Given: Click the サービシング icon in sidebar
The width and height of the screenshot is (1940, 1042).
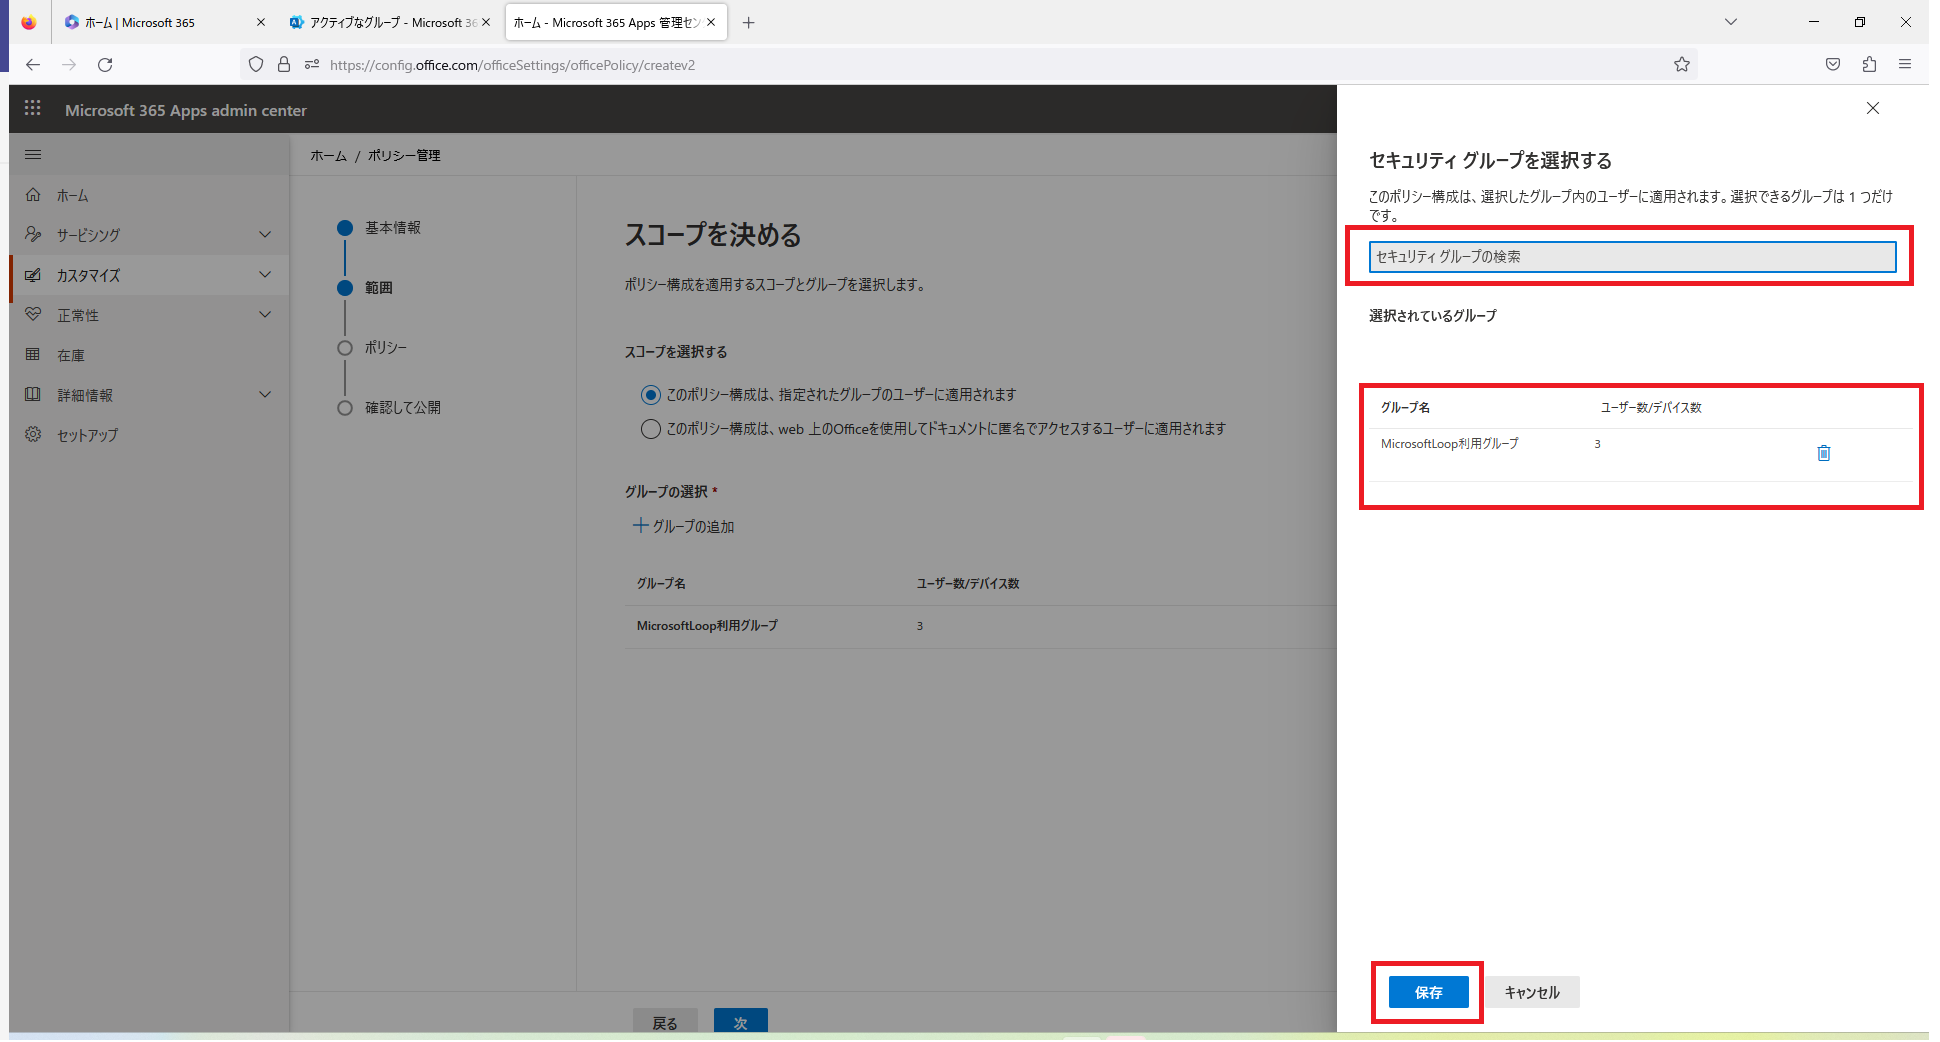Looking at the screenshot, I should point(33,234).
